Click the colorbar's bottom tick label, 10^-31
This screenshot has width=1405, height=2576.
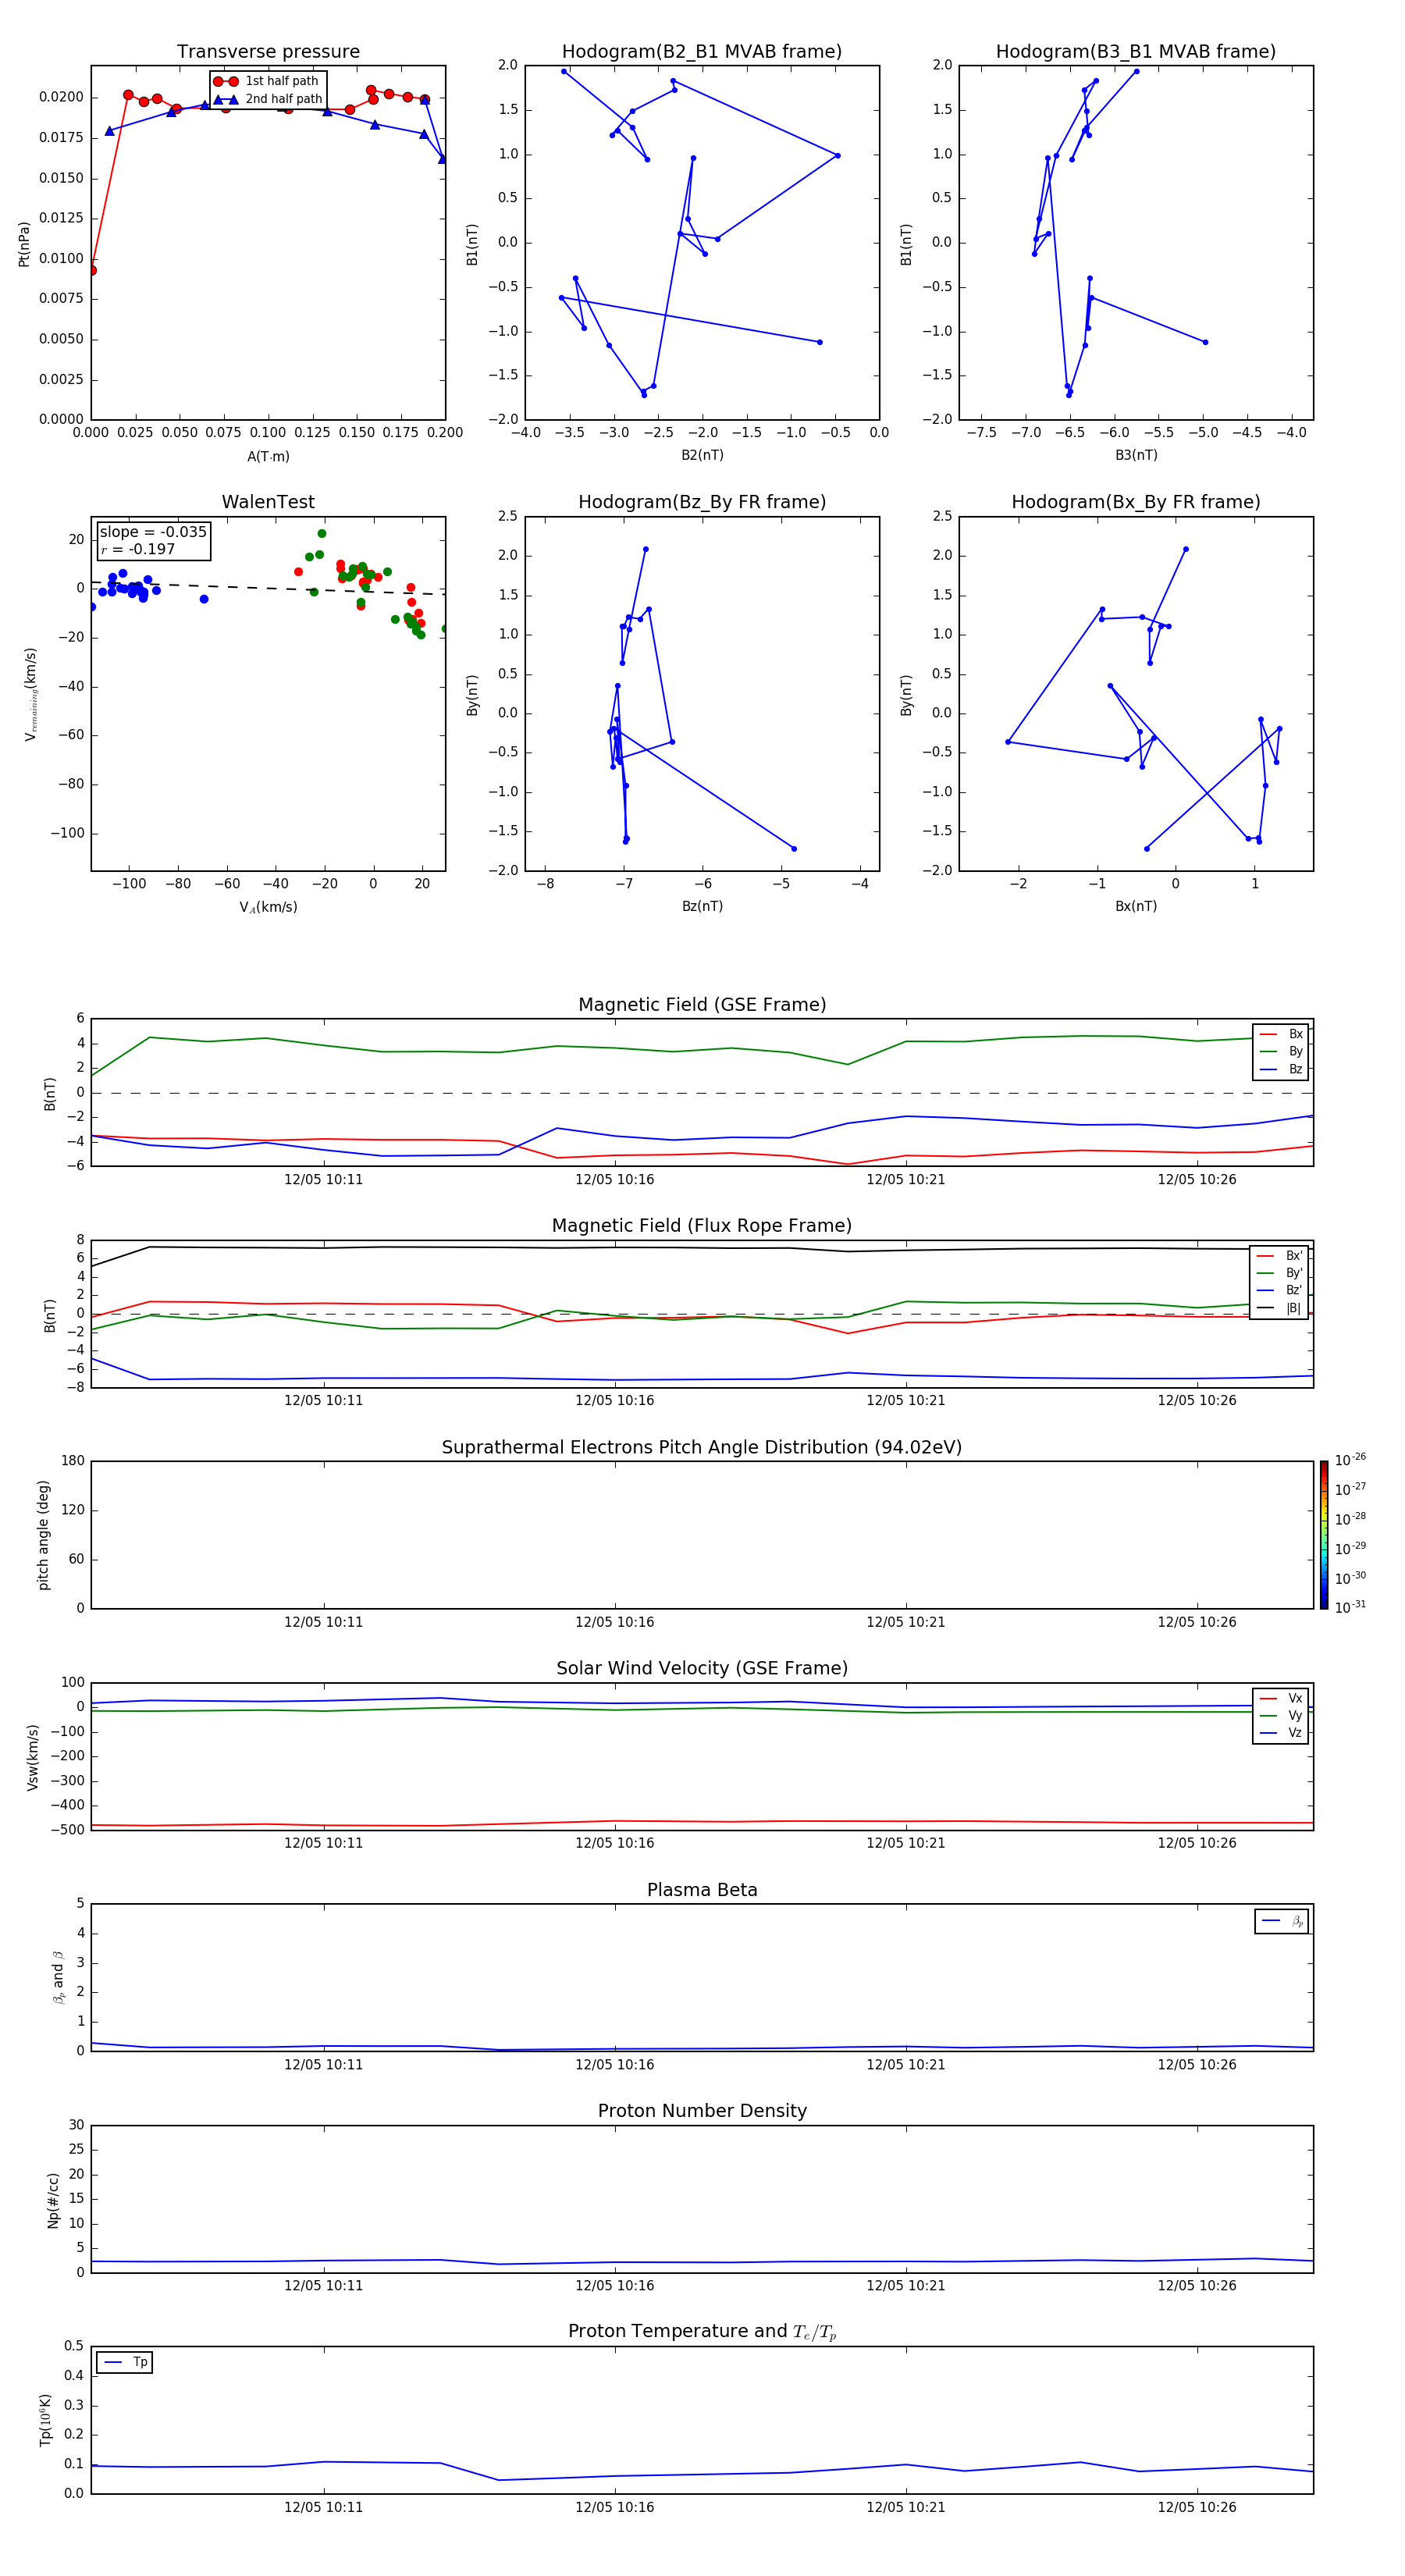[x=1350, y=1607]
